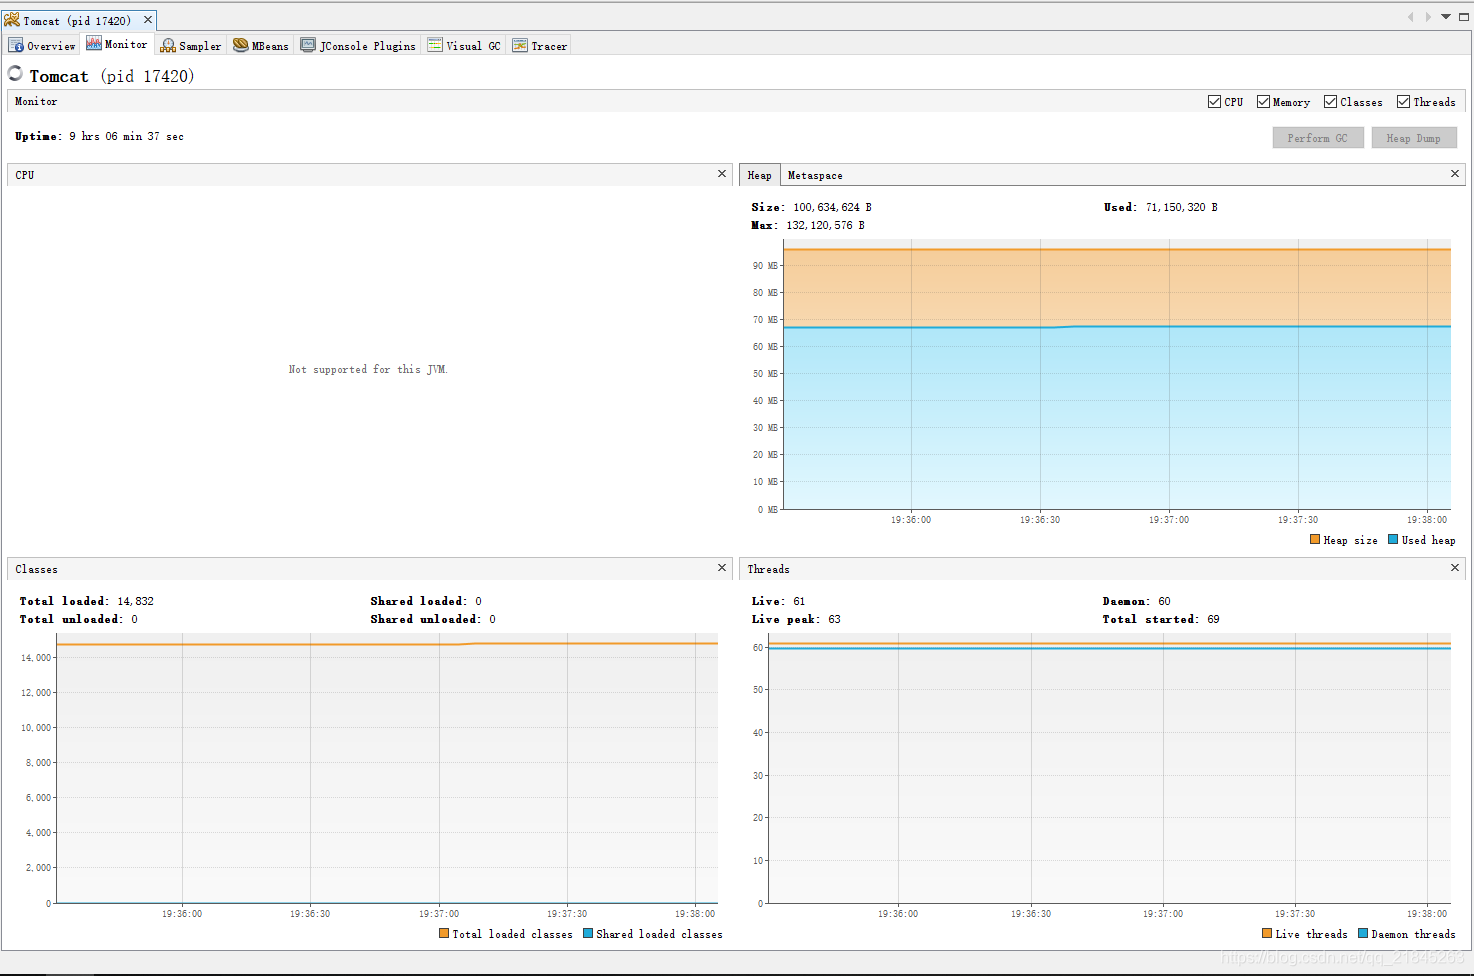Click the heap Used value 71,150,320 B
Screen dimensions: 1474x976
(1182, 207)
